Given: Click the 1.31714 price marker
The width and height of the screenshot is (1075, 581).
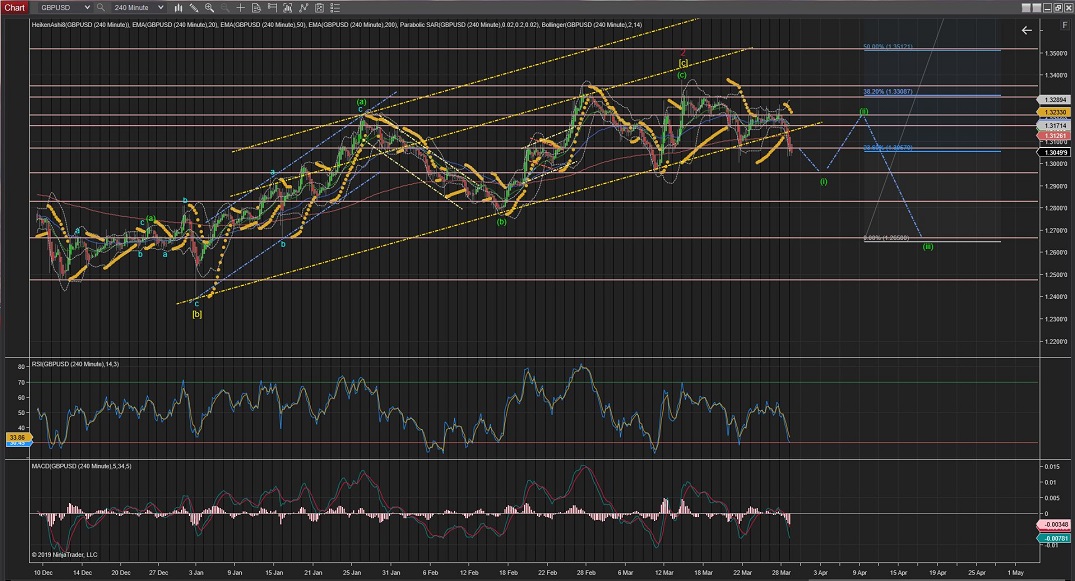Looking at the screenshot, I should pyautogui.click(x=1056, y=126).
